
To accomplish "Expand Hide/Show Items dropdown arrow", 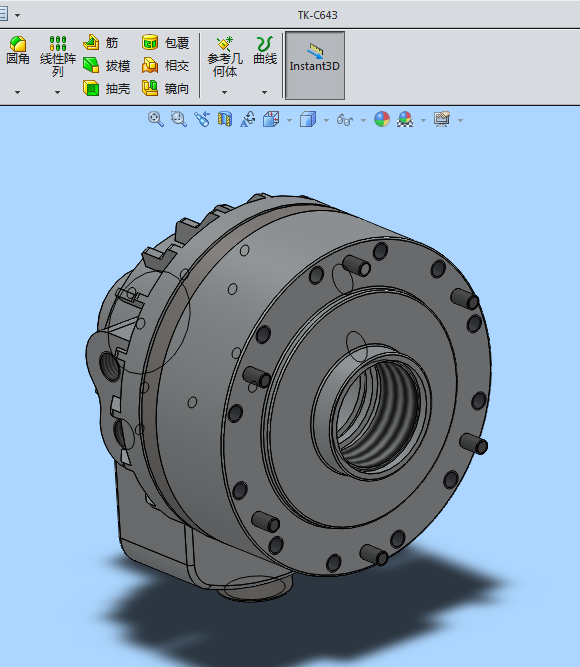I will [363, 120].
